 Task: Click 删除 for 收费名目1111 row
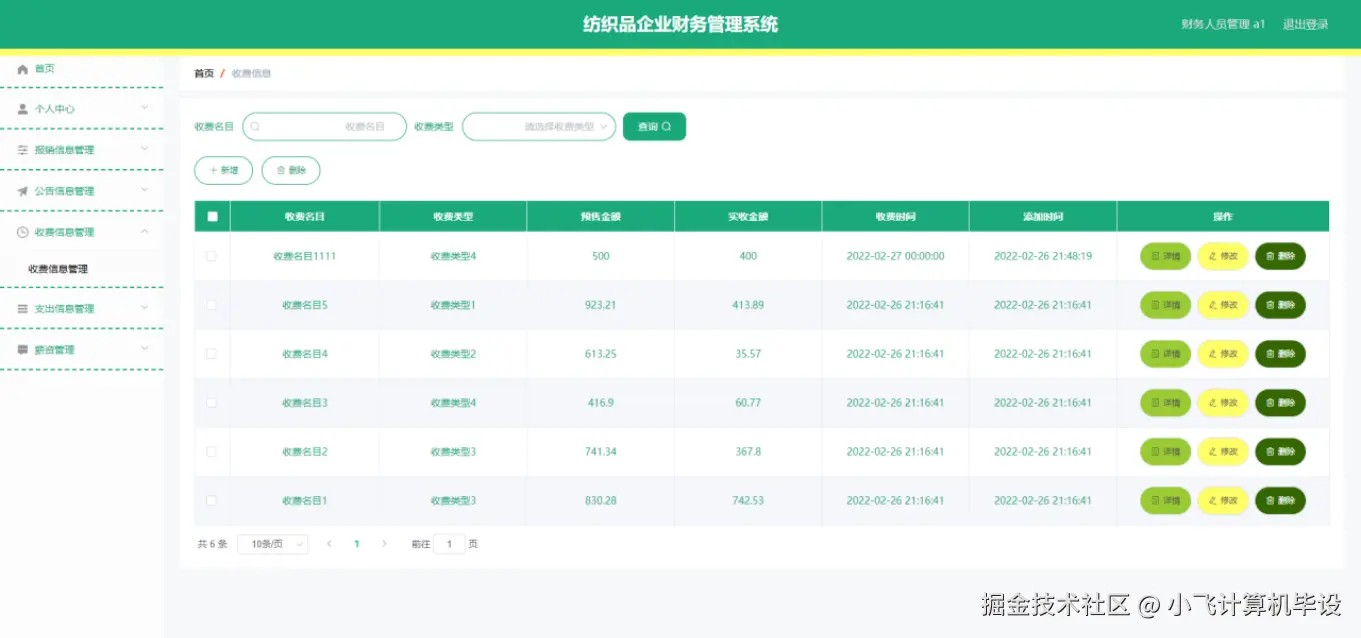coord(1280,256)
